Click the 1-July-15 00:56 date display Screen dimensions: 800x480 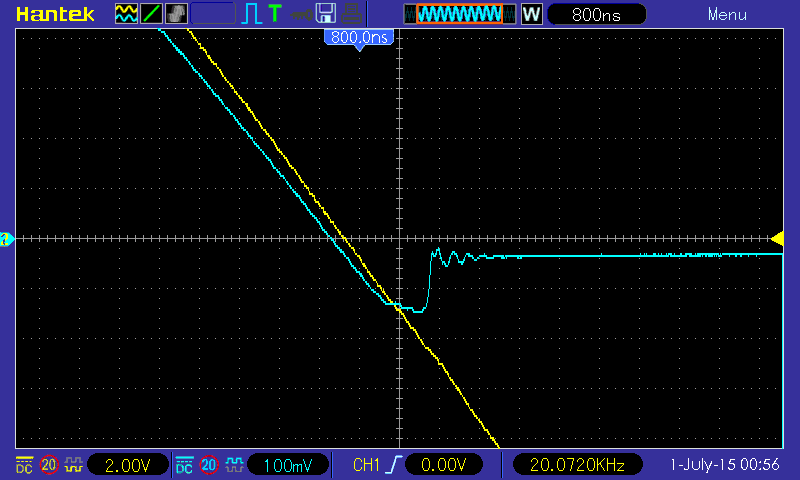click(x=724, y=465)
